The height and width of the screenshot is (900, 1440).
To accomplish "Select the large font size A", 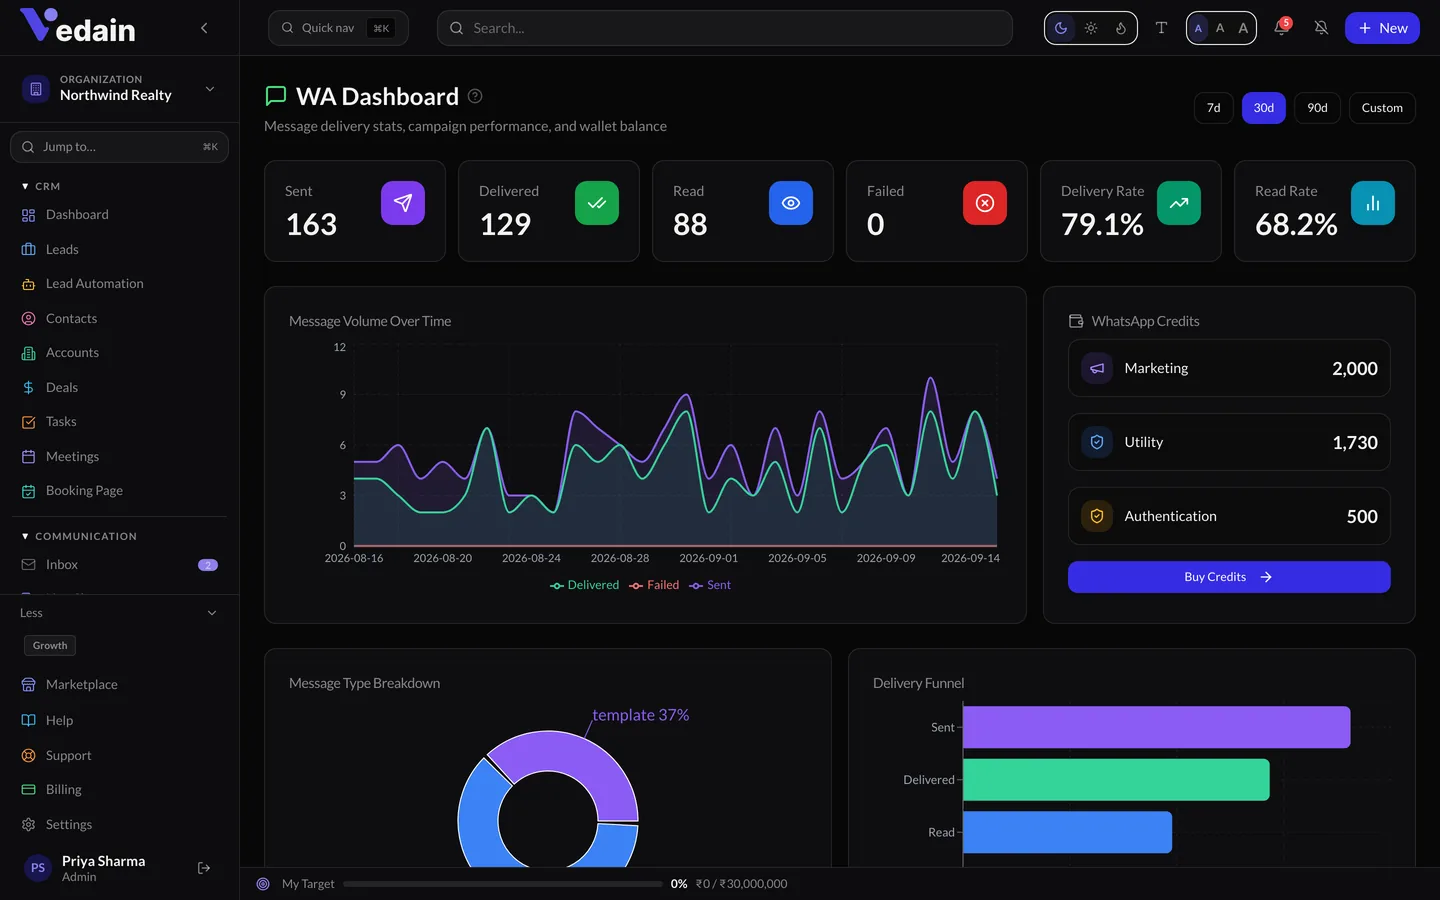I will (1243, 28).
